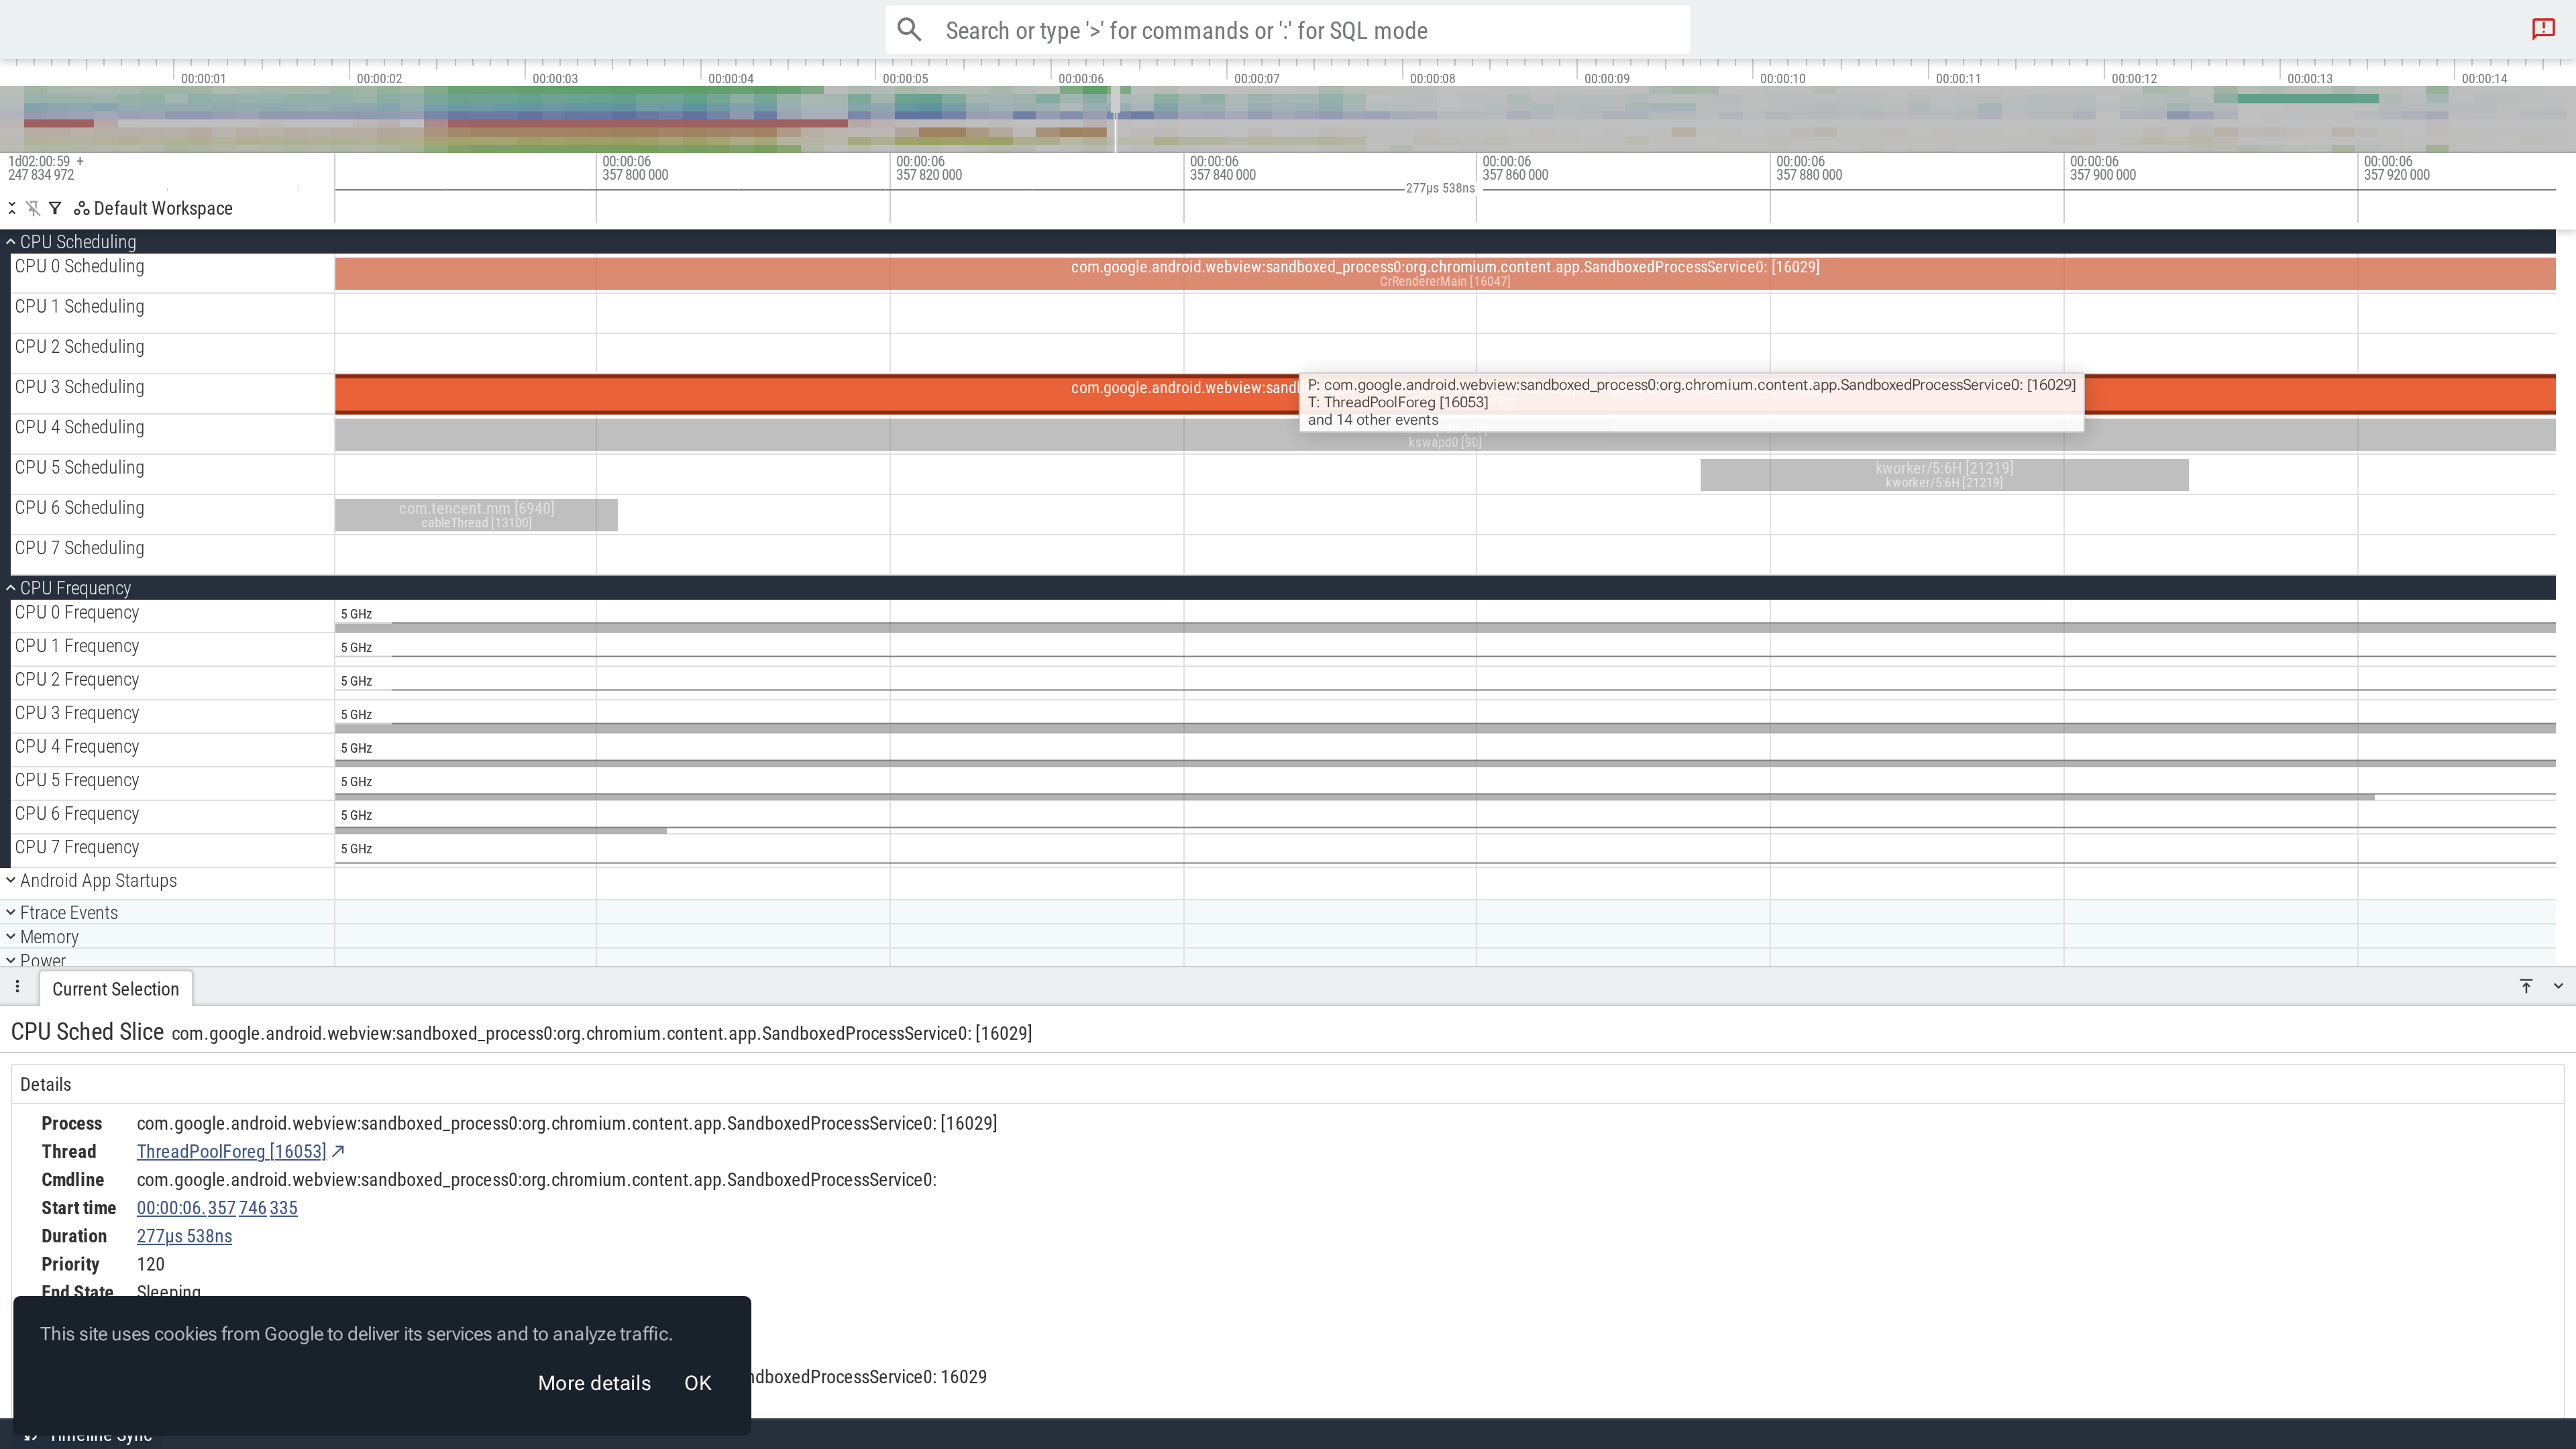Click the CPU 5 Scheduling track label
The width and height of the screenshot is (2576, 1449).
coord(79,467)
